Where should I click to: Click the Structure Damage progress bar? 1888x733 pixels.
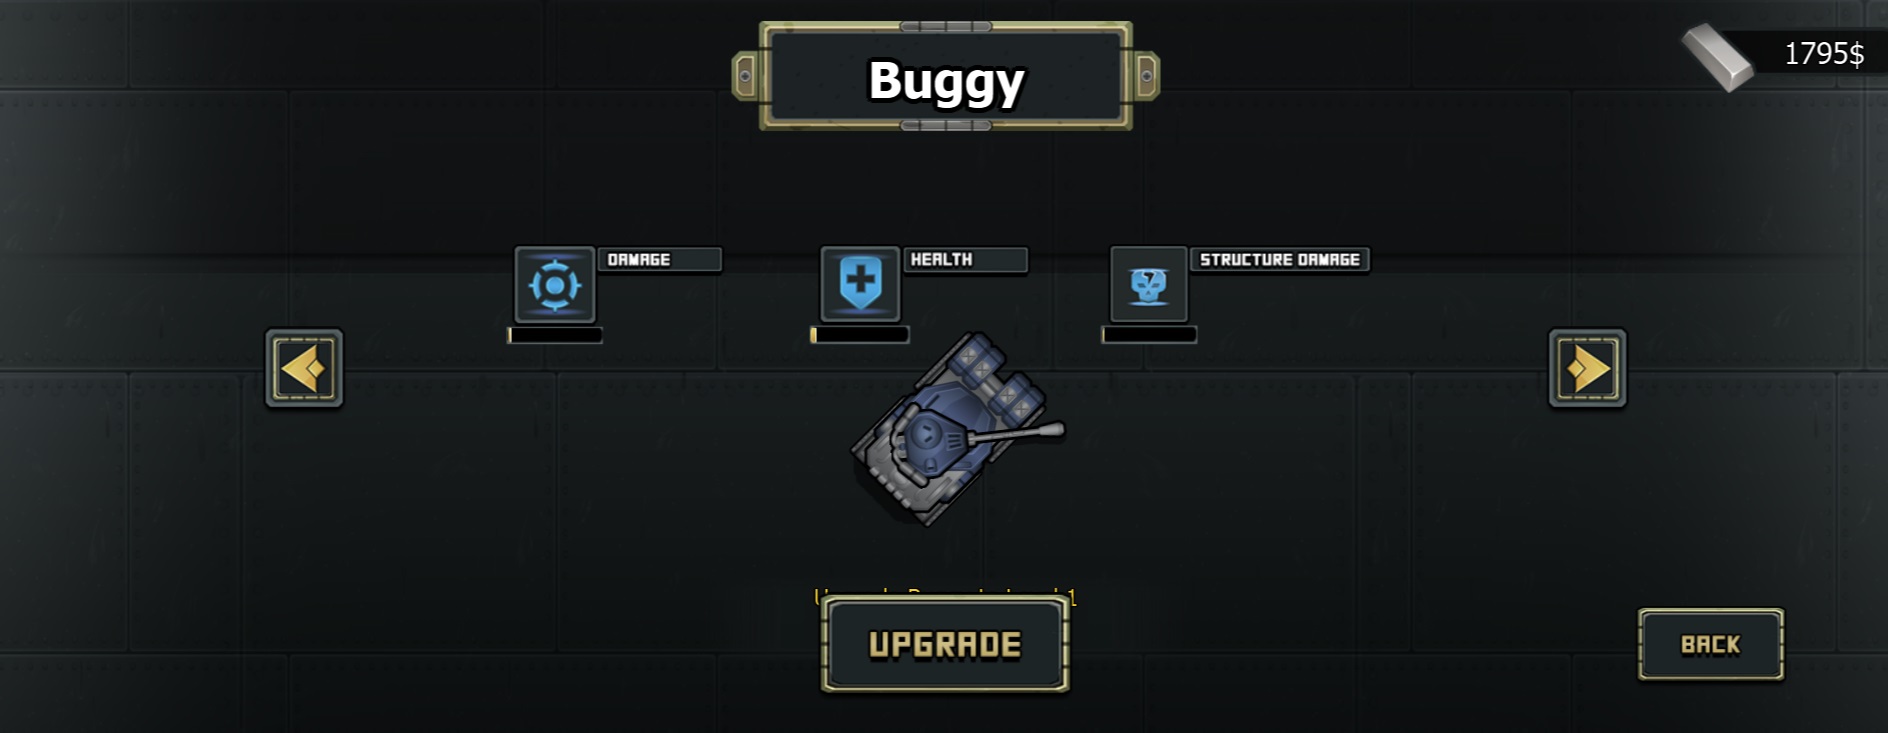(x=1149, y=335)
